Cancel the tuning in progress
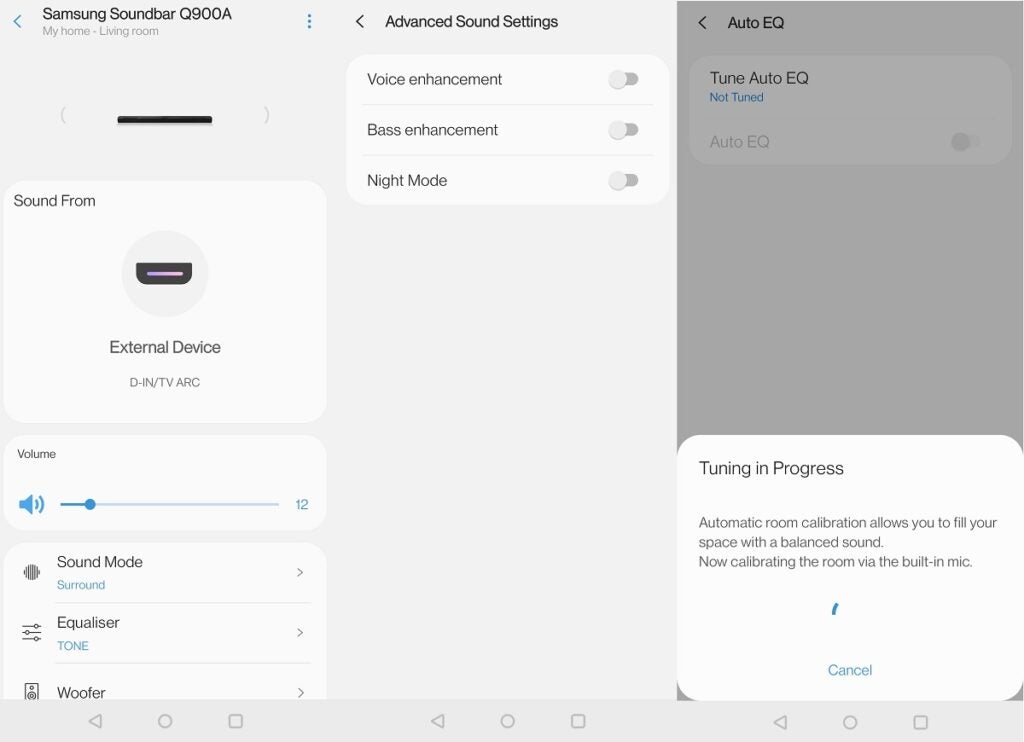The image size is (1024, 742). pyautogui.click(x=849, y=670)
